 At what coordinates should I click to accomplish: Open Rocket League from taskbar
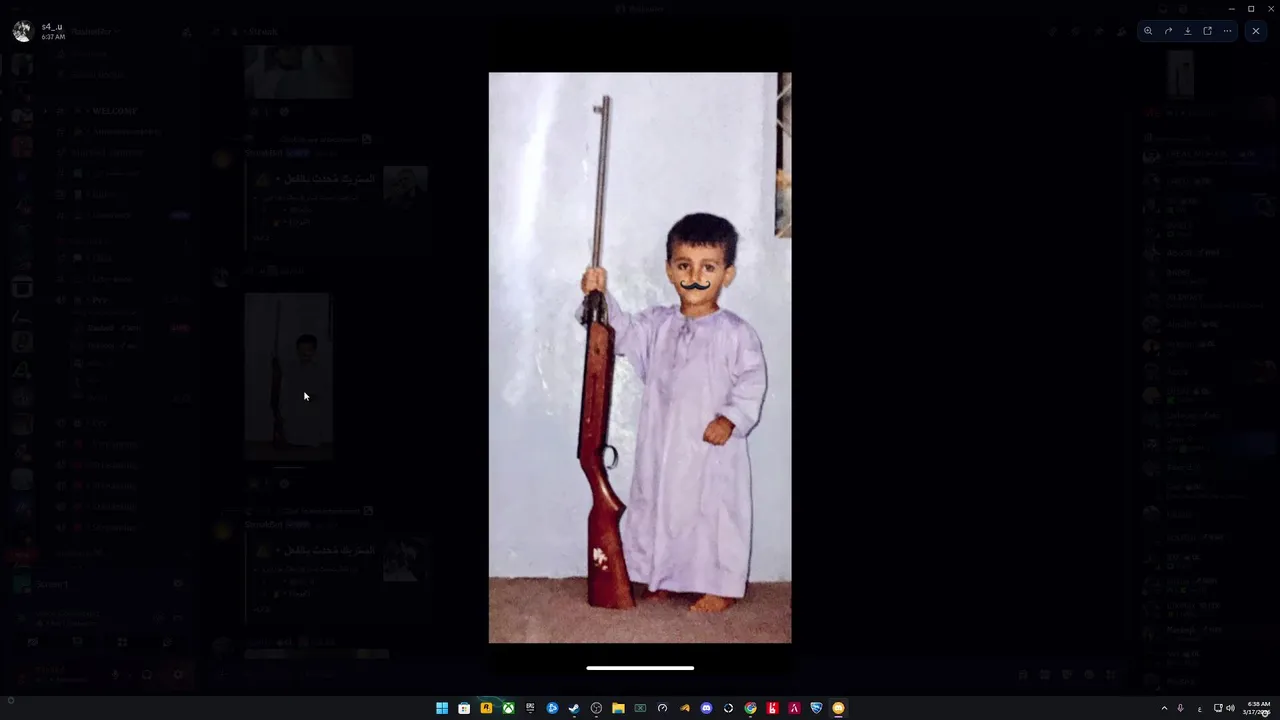click(816, 708)
